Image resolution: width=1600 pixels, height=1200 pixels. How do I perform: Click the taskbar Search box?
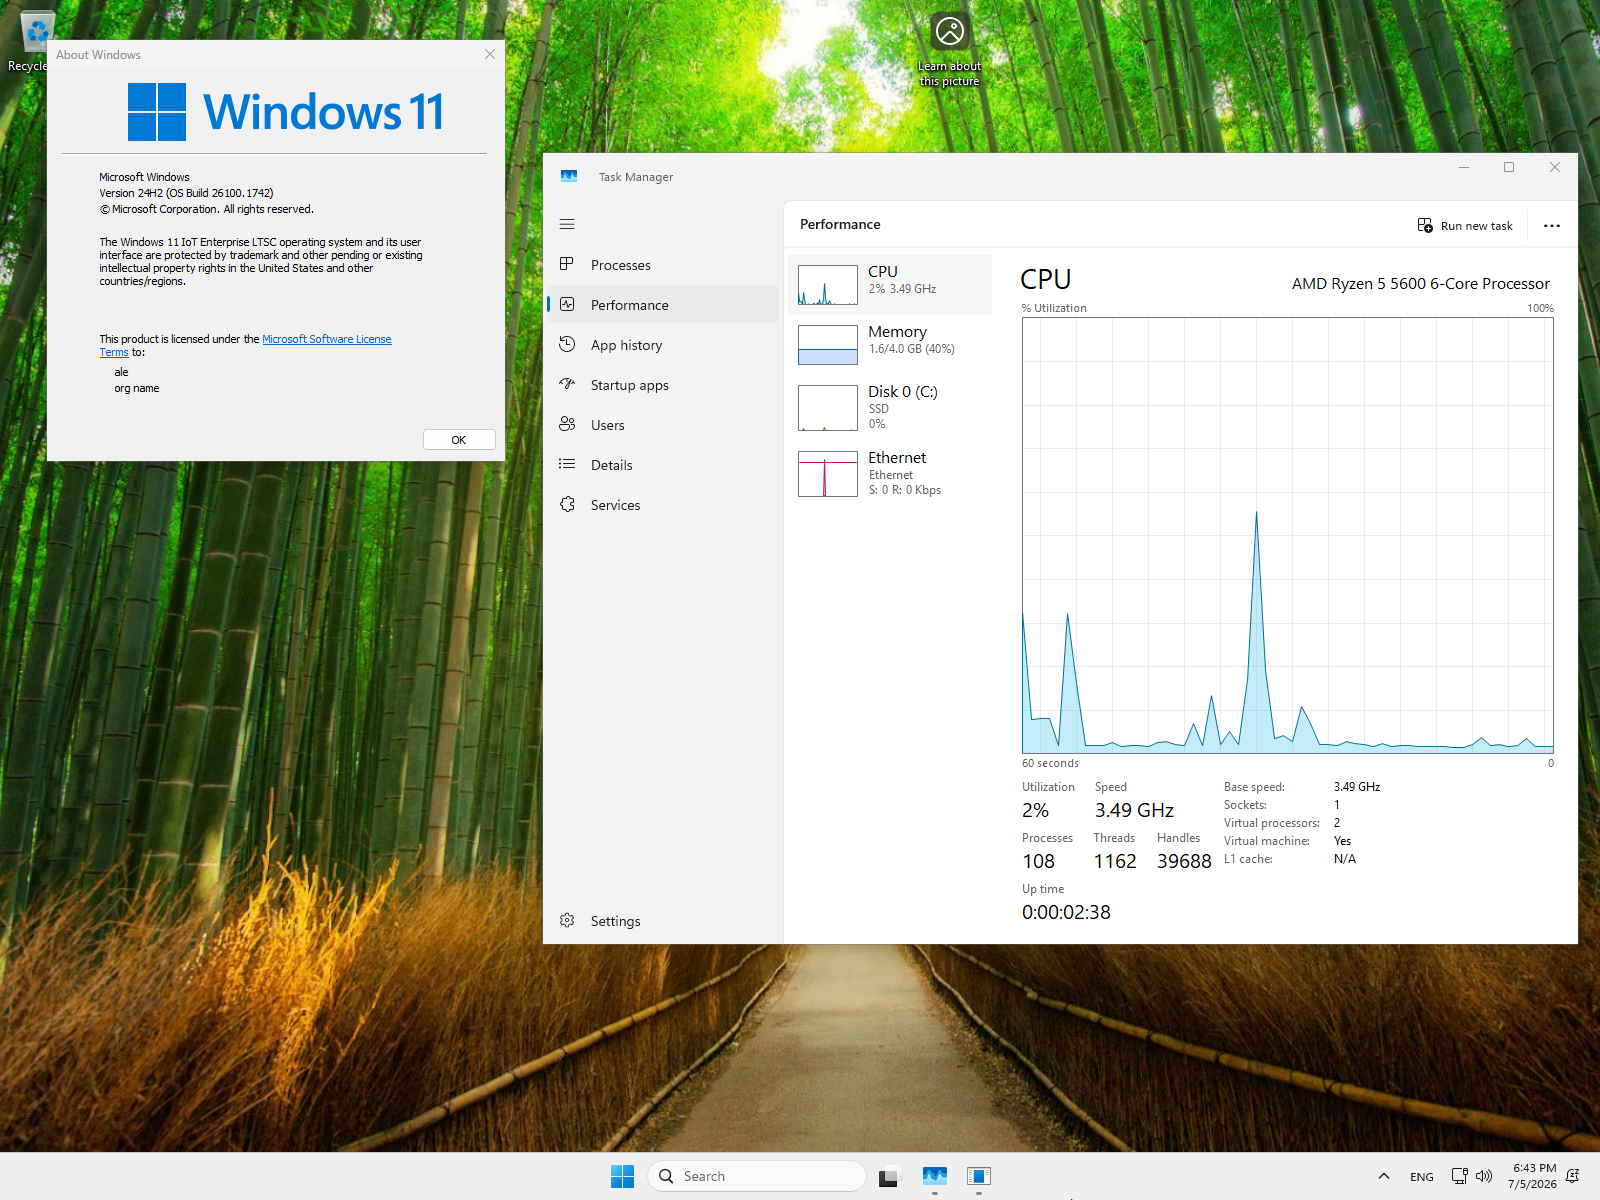click(757, 1176)
